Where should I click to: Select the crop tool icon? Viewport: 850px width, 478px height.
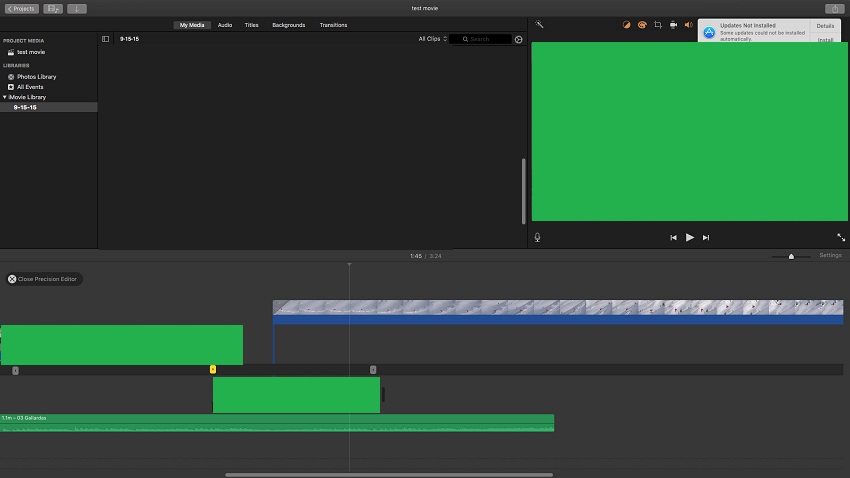658,25
